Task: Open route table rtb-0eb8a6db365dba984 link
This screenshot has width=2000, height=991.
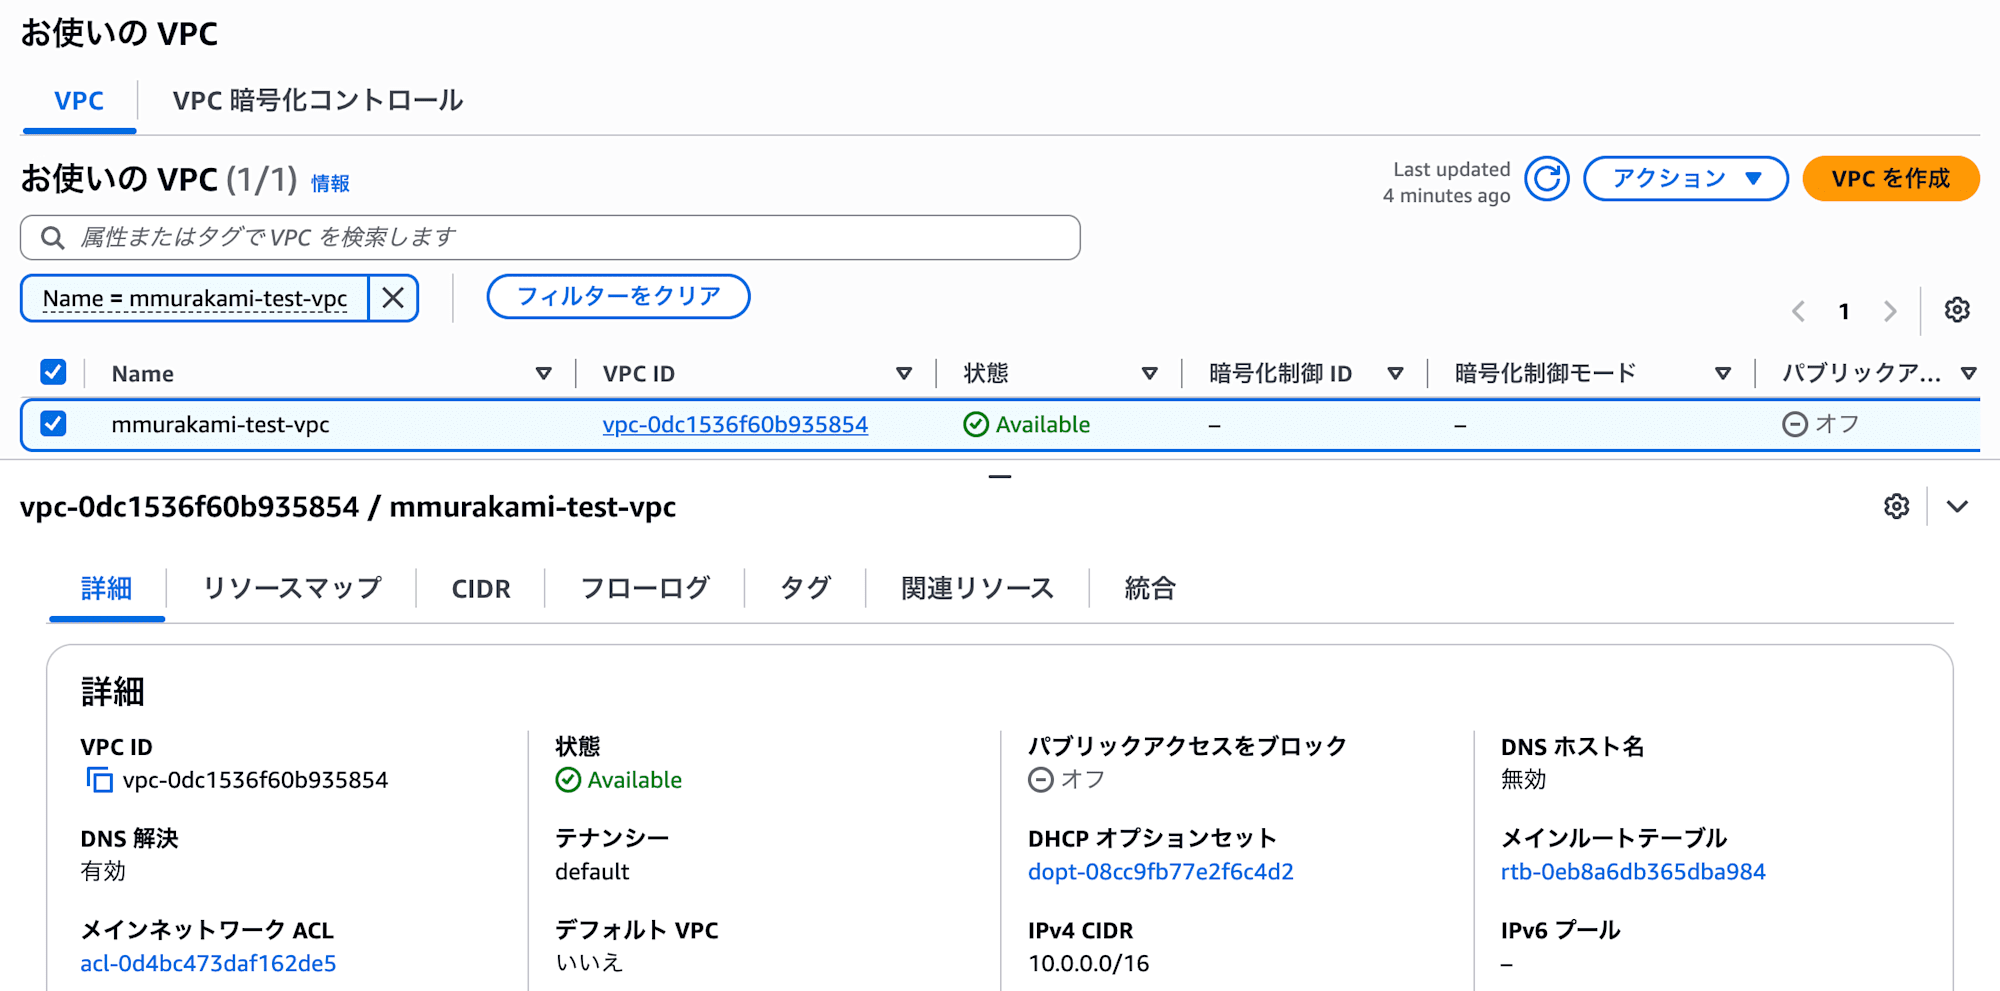Action: tap(1633, 872)
